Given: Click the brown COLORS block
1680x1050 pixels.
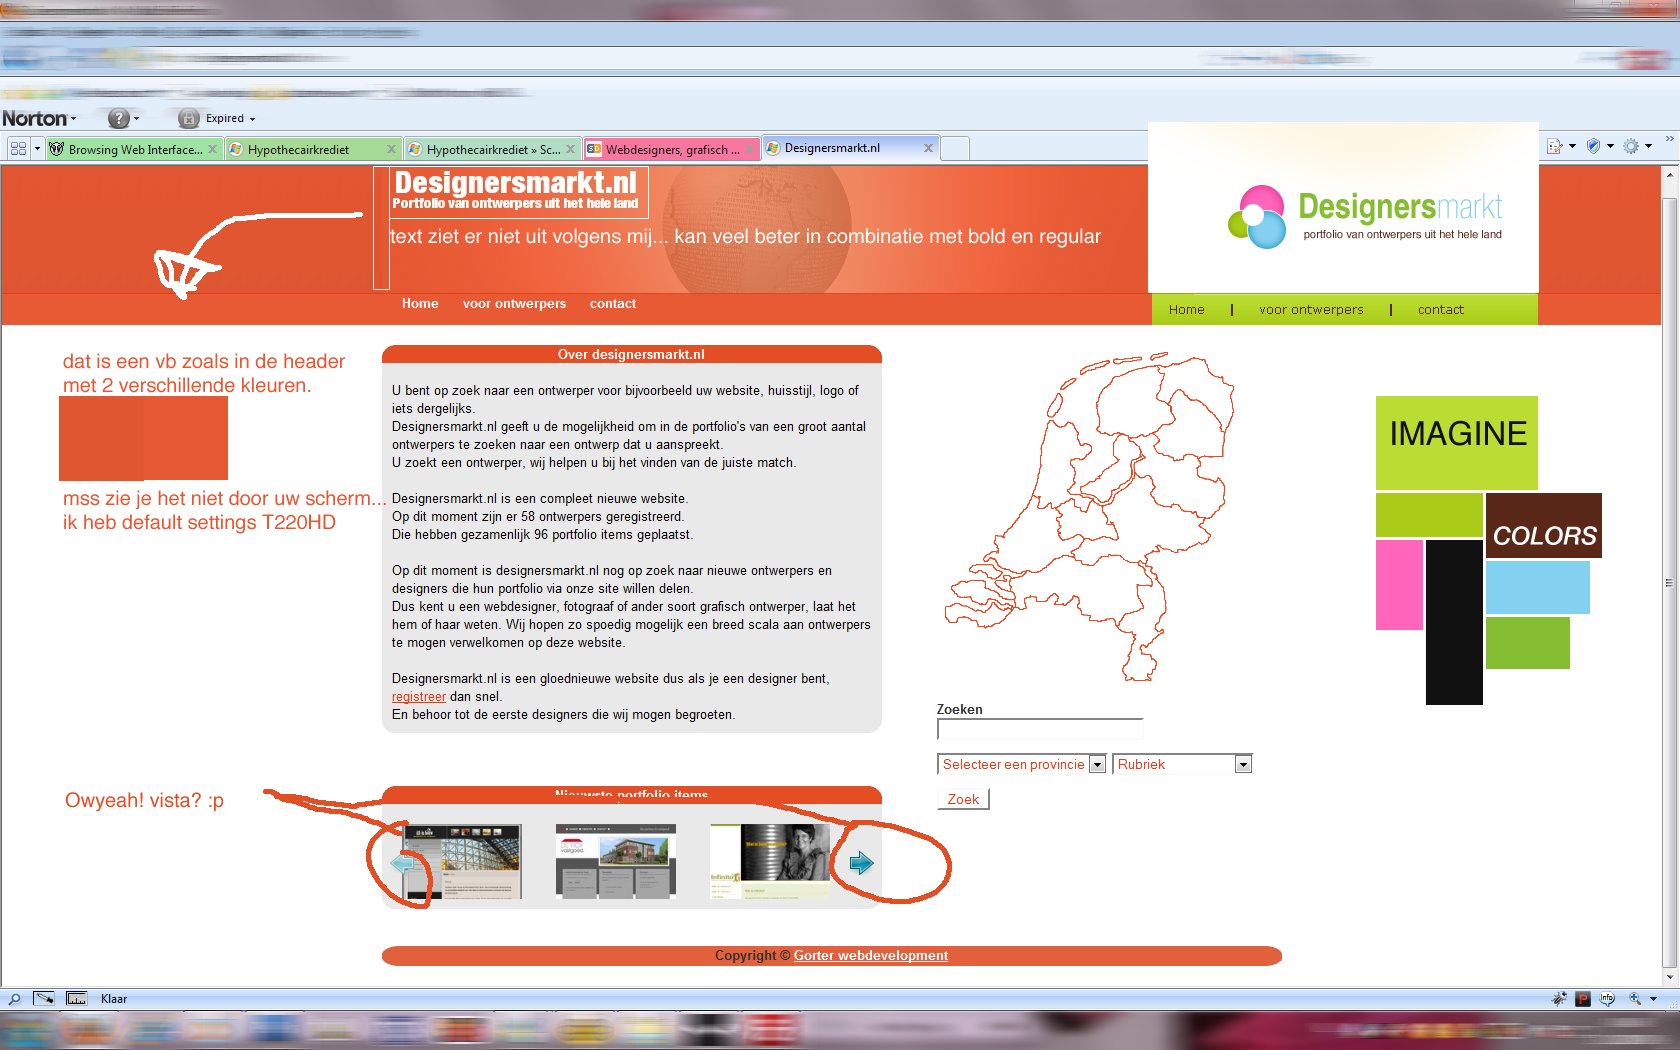Looking at the screenshot, I should (x=1544, y=525).
